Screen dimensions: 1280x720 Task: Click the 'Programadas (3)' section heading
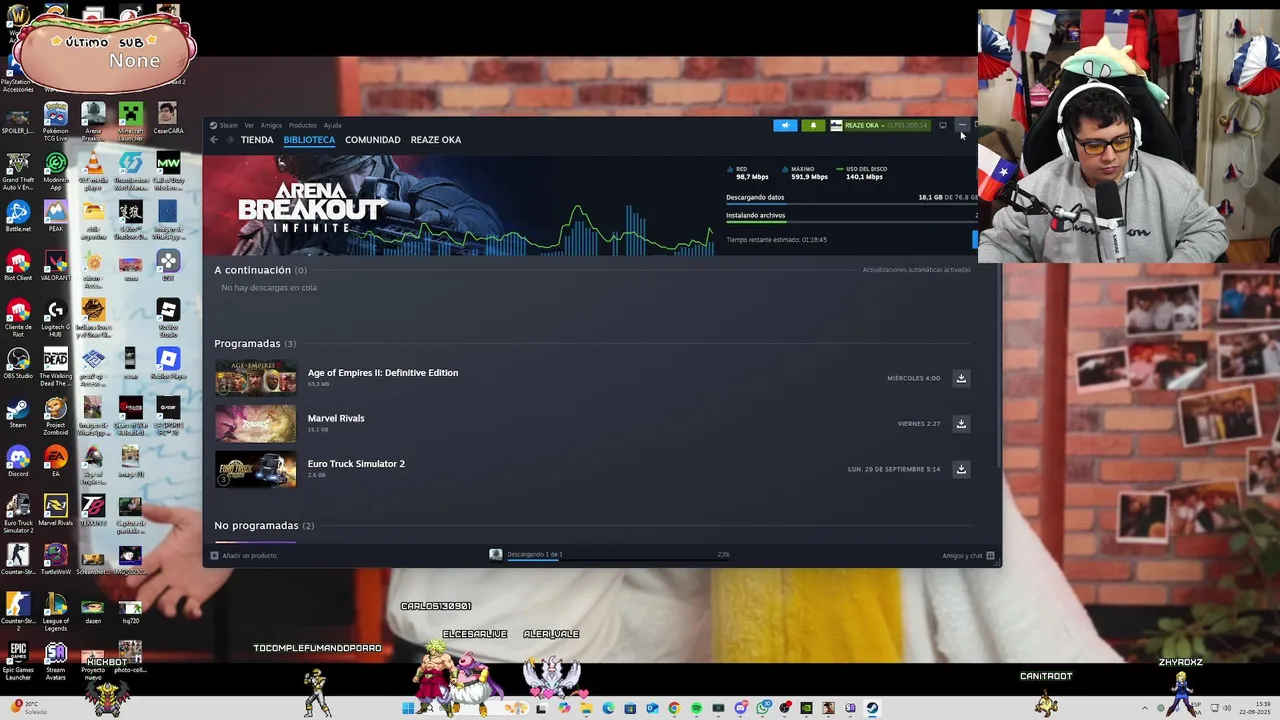pos(255,344)
